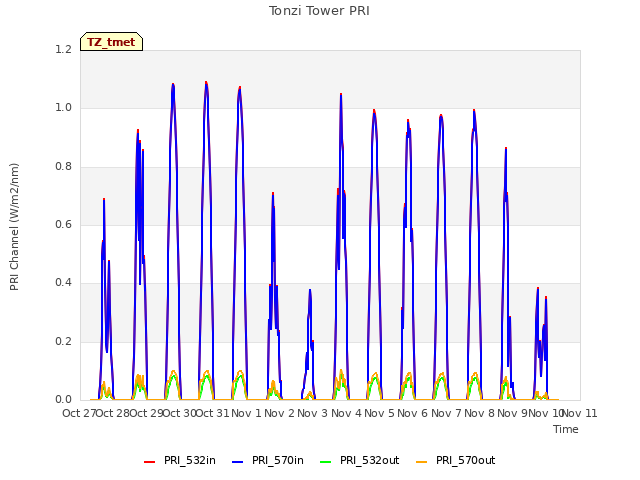The image size is (640, 480).
Task: Click the red PRI_532in legend swatch
Action: point(150,462)
